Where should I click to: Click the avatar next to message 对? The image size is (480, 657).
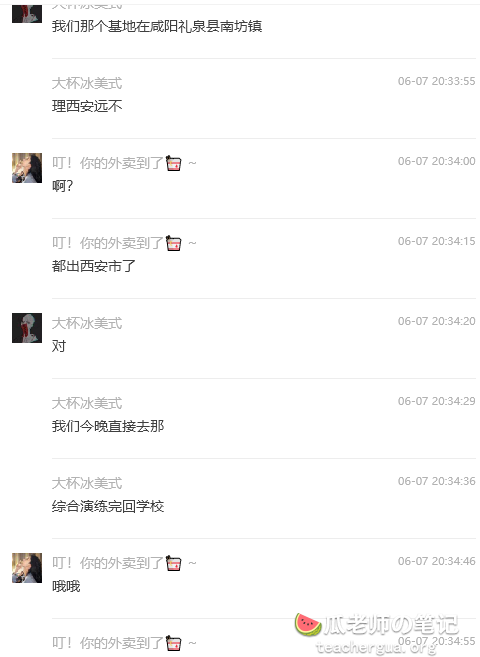point(27,328)
